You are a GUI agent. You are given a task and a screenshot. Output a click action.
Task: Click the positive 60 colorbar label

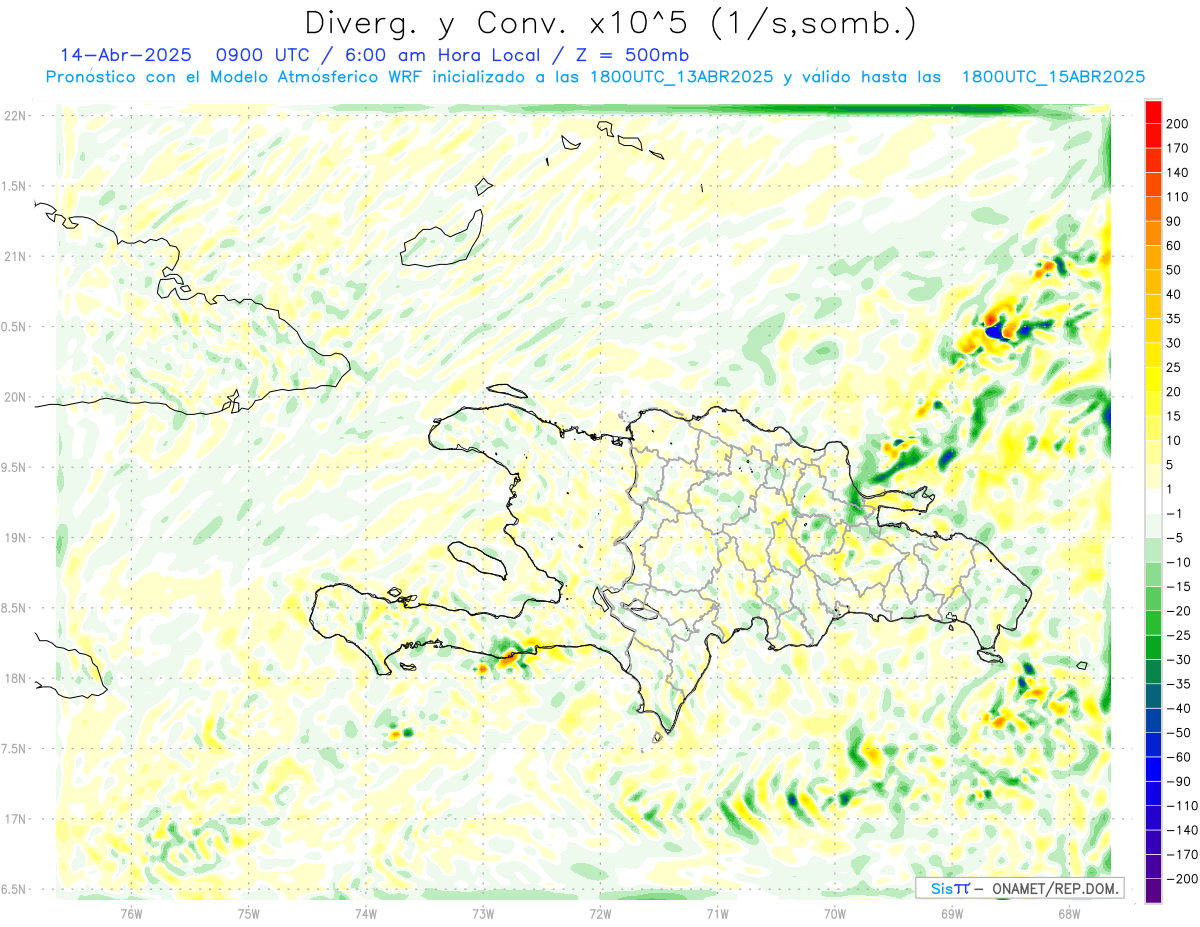pos(1174,246)
